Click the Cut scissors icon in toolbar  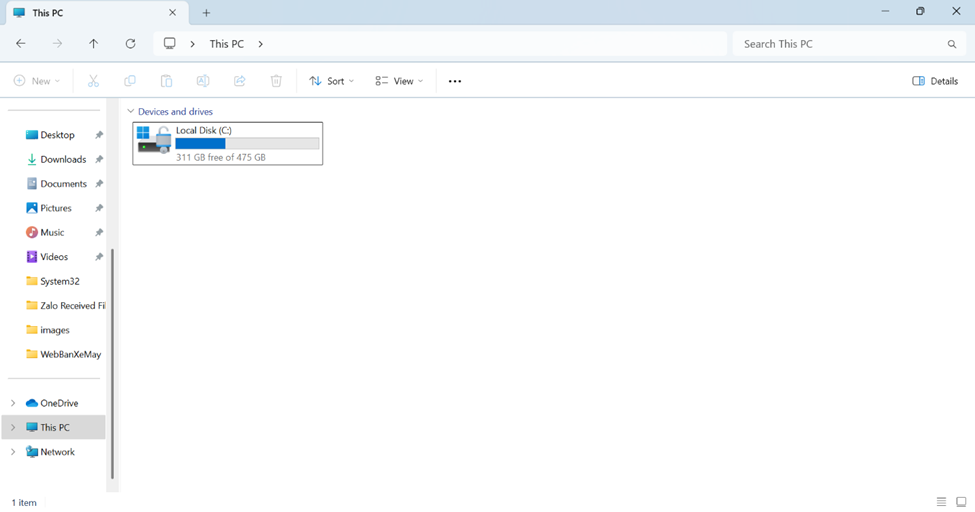93,81
